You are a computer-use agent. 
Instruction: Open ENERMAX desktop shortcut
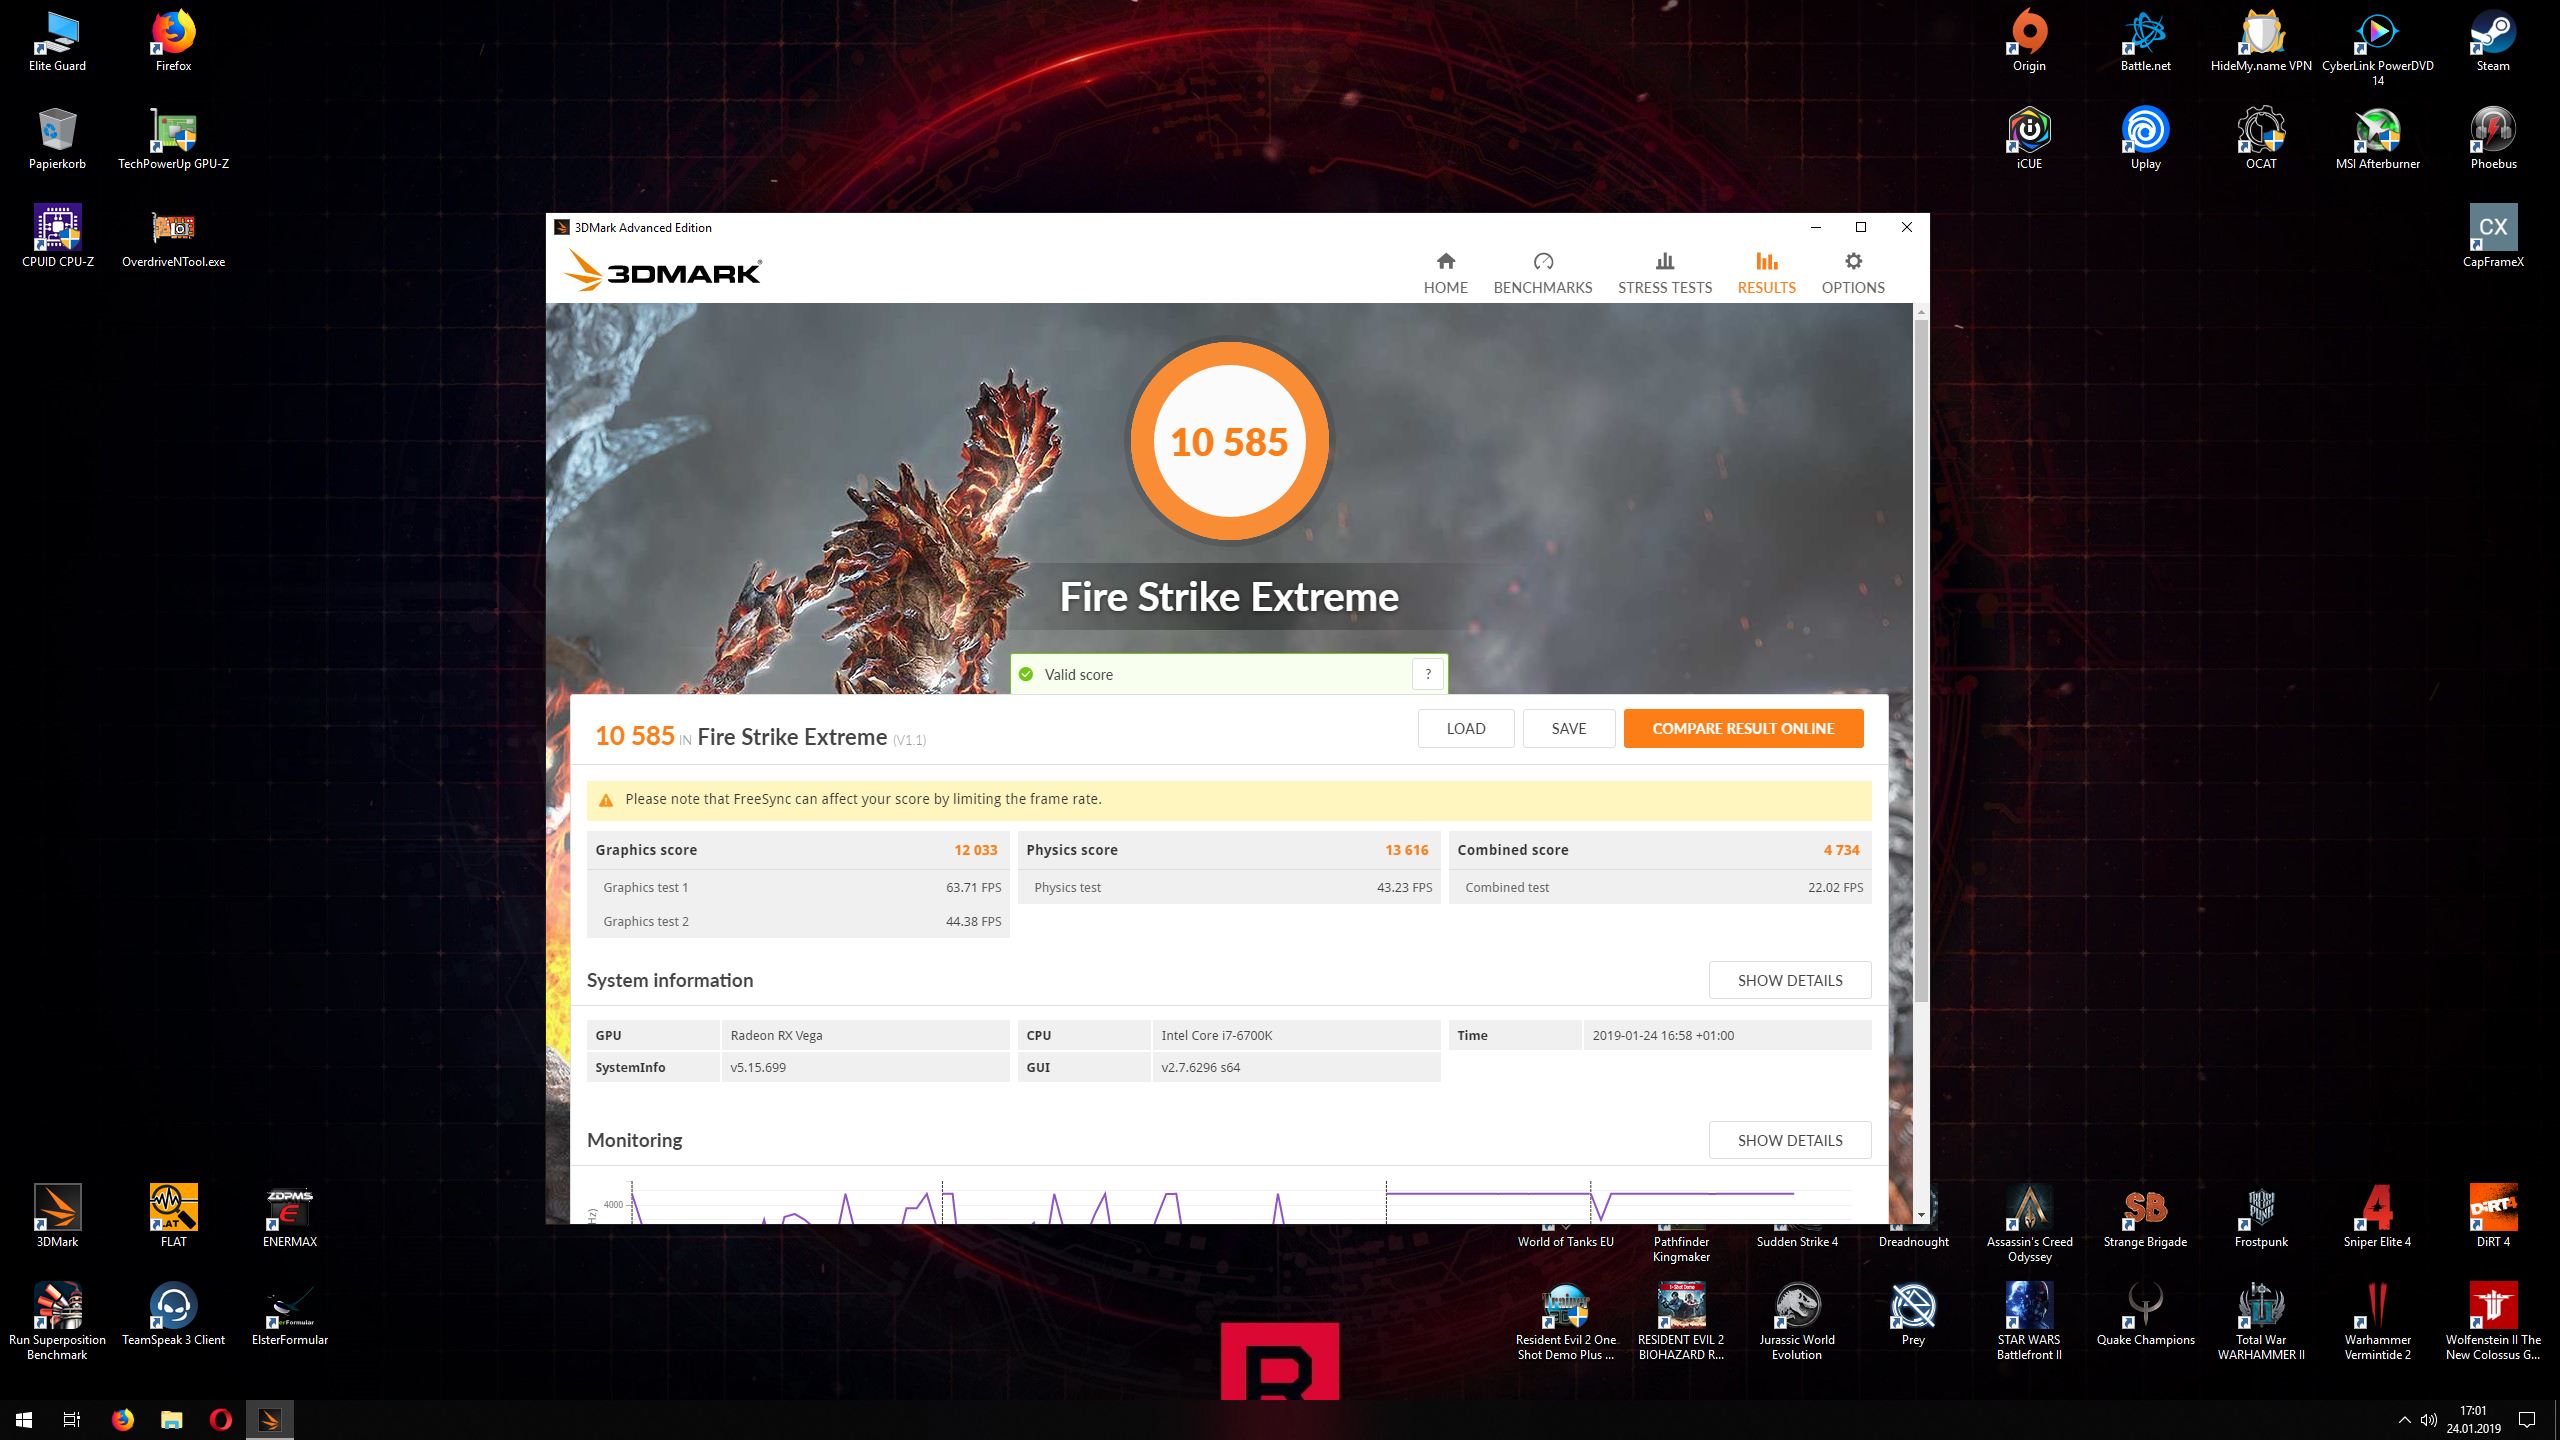pos(289,1218)
